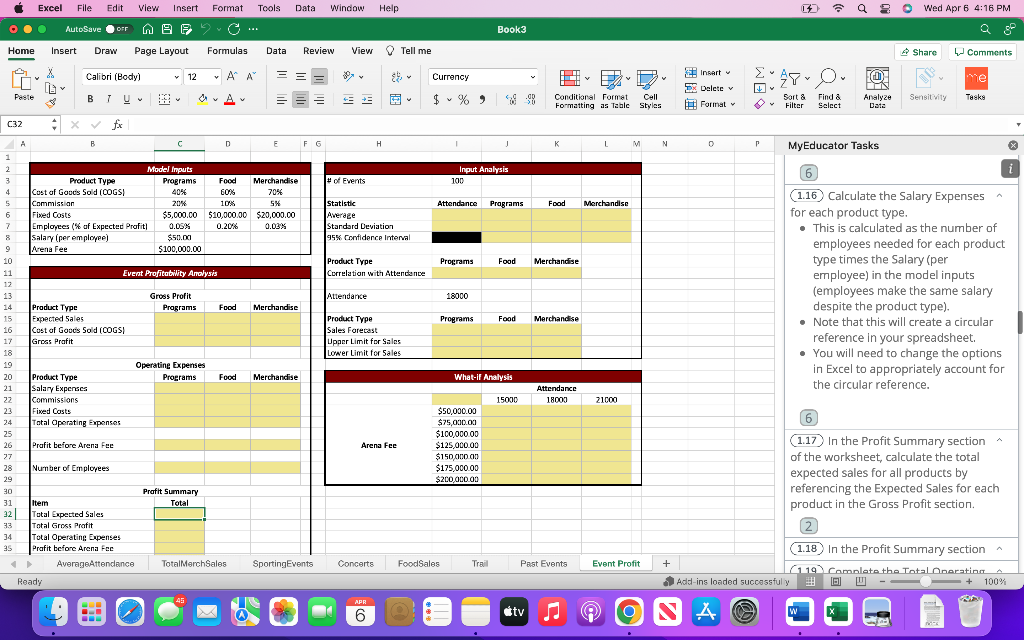Click the Cell Styles icon

[647, 79]
